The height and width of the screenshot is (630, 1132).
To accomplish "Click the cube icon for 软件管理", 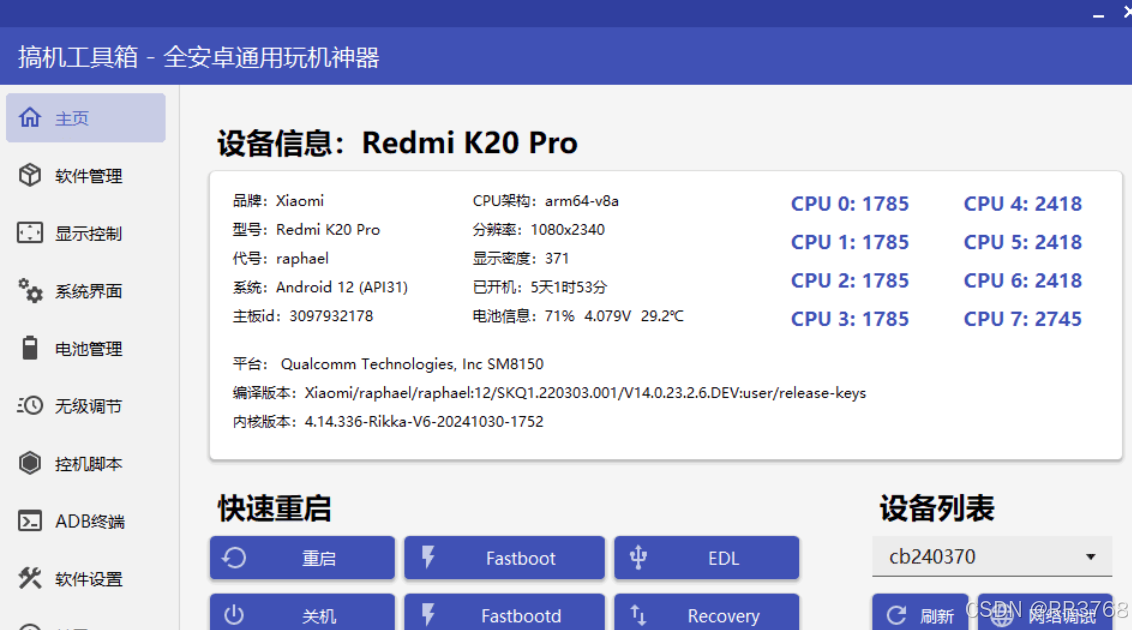I will (30, 175).
